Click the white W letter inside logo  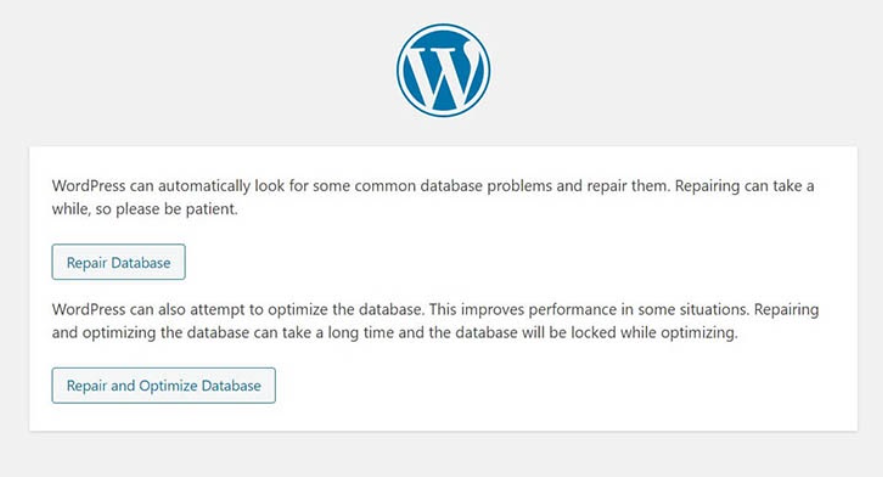pyautogui.click(x=443, y=70)
